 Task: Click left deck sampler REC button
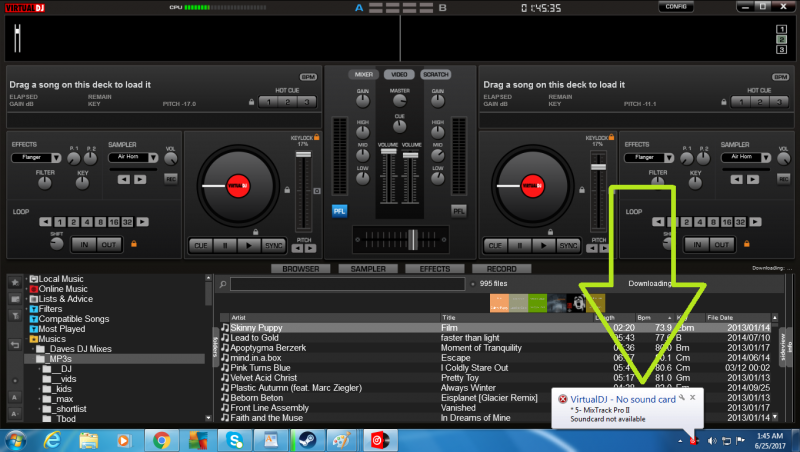pyautogui.click(x=171, y=179)
